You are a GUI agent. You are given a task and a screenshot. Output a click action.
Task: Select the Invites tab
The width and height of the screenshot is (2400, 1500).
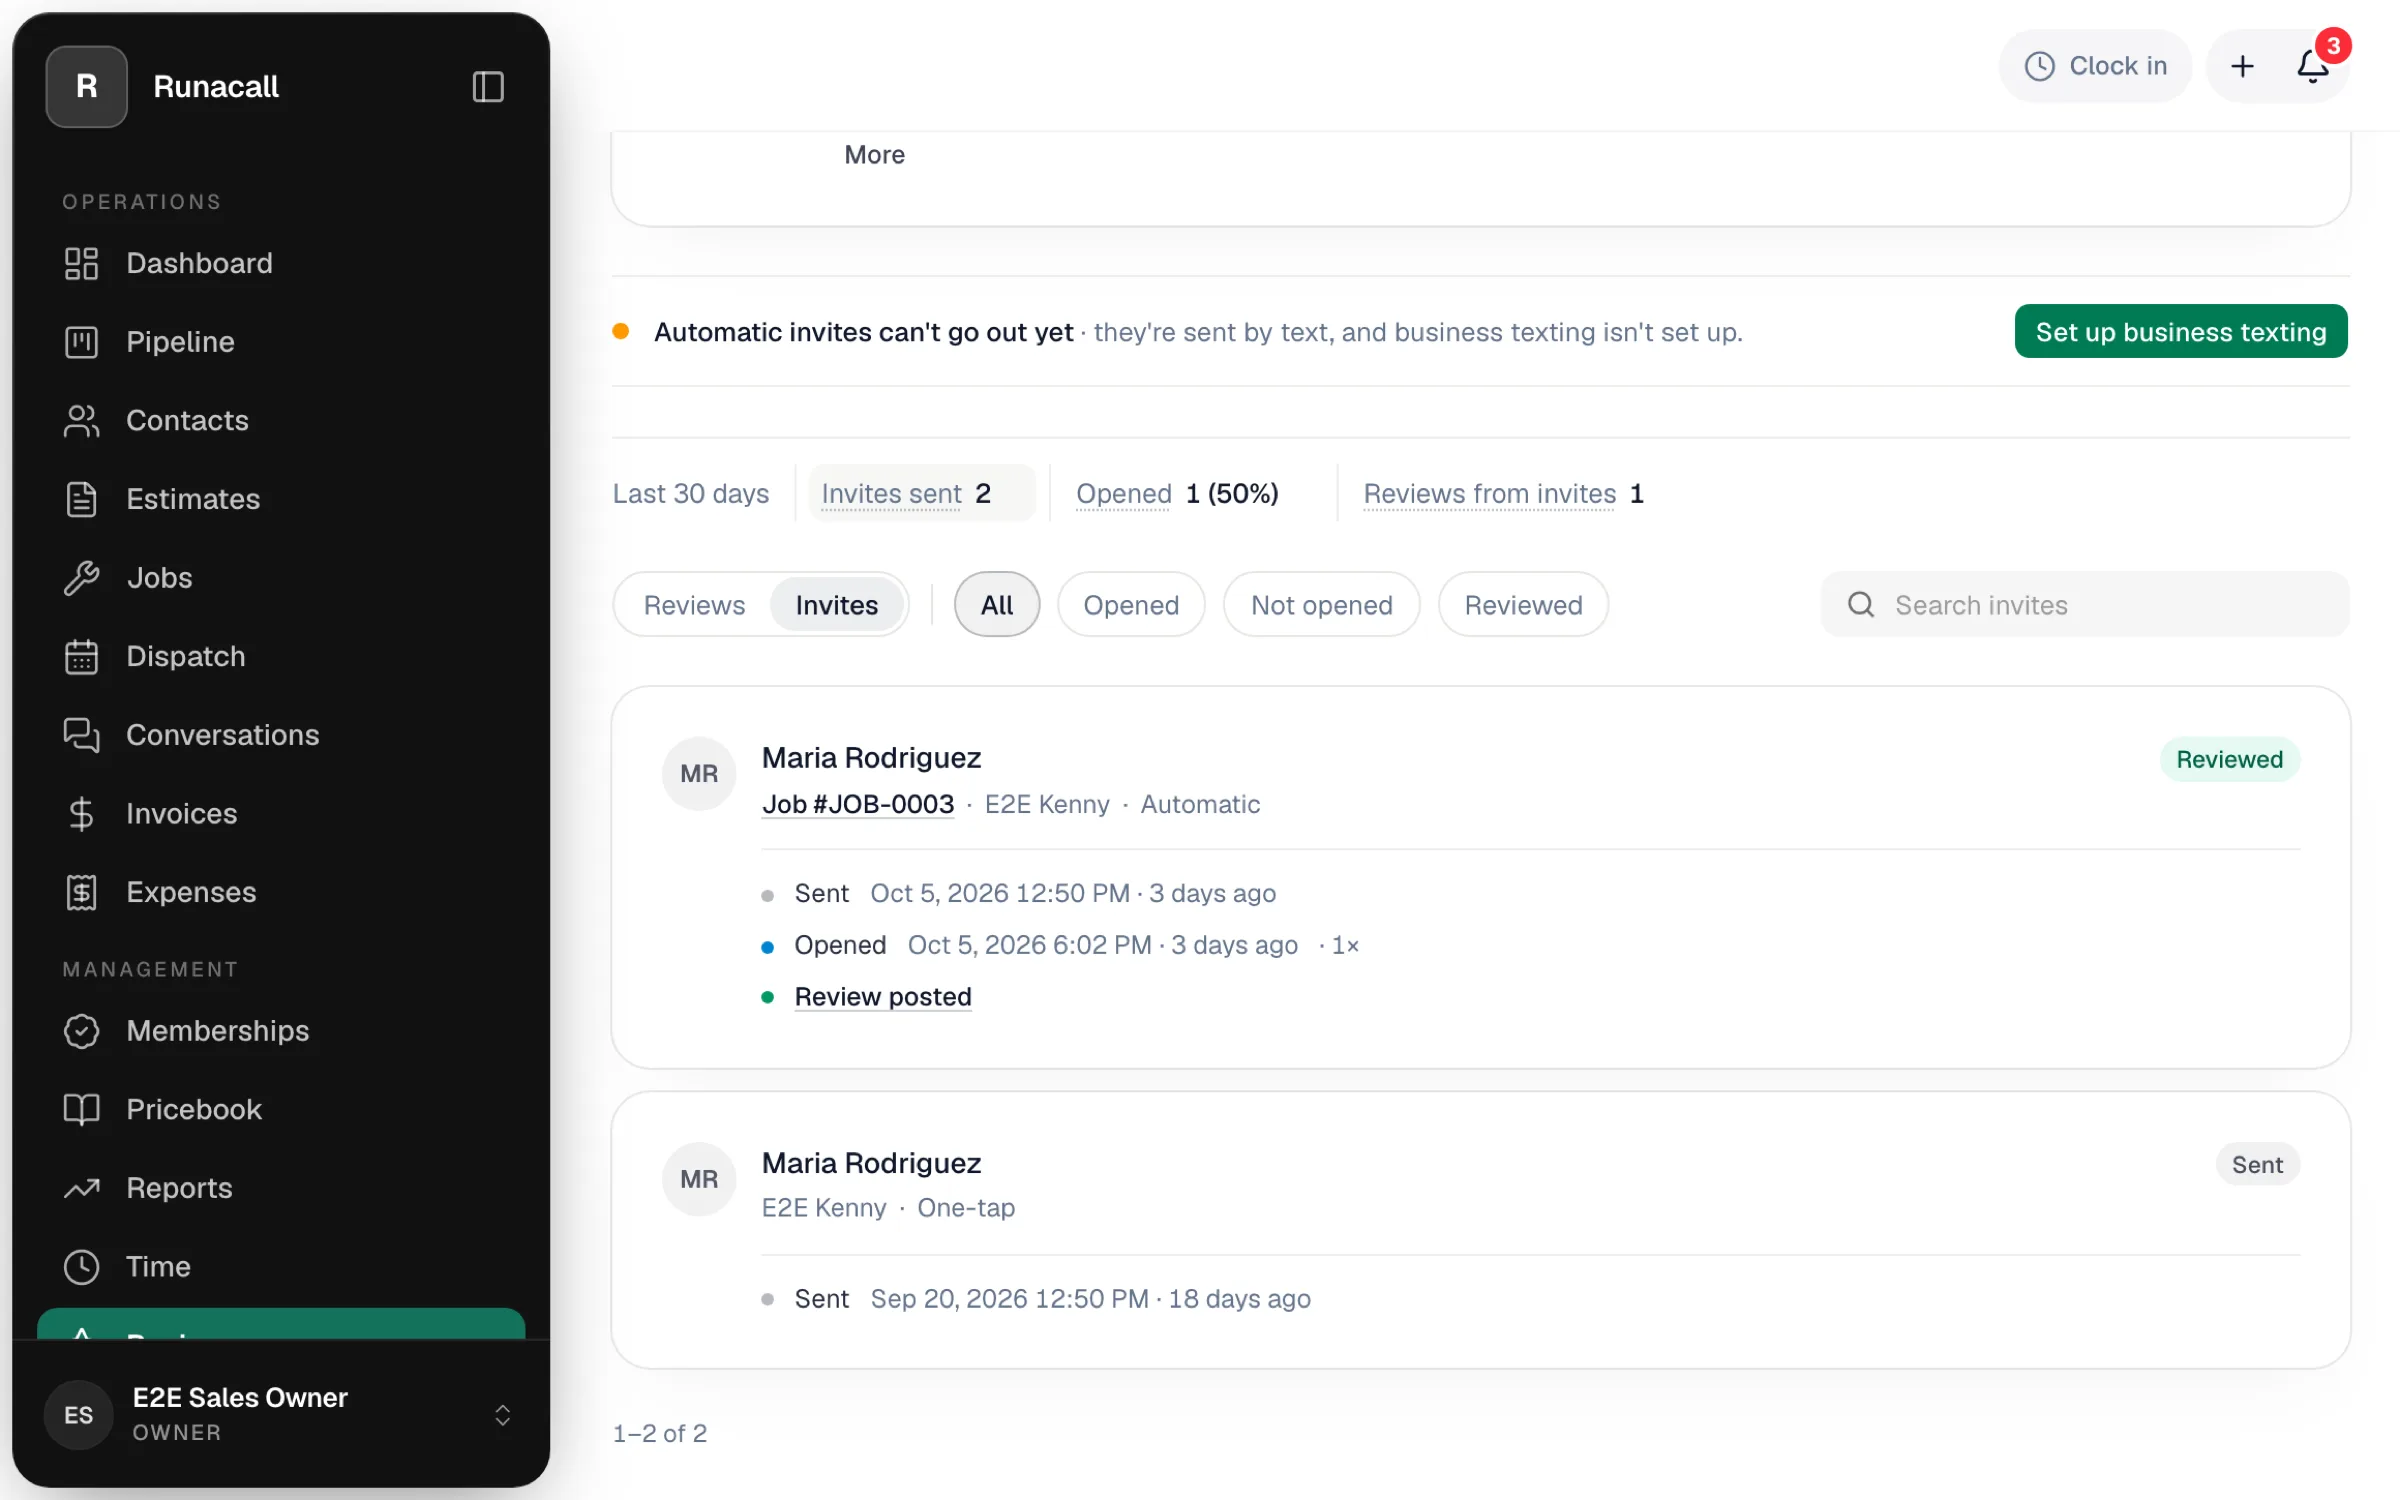[837, 605]
